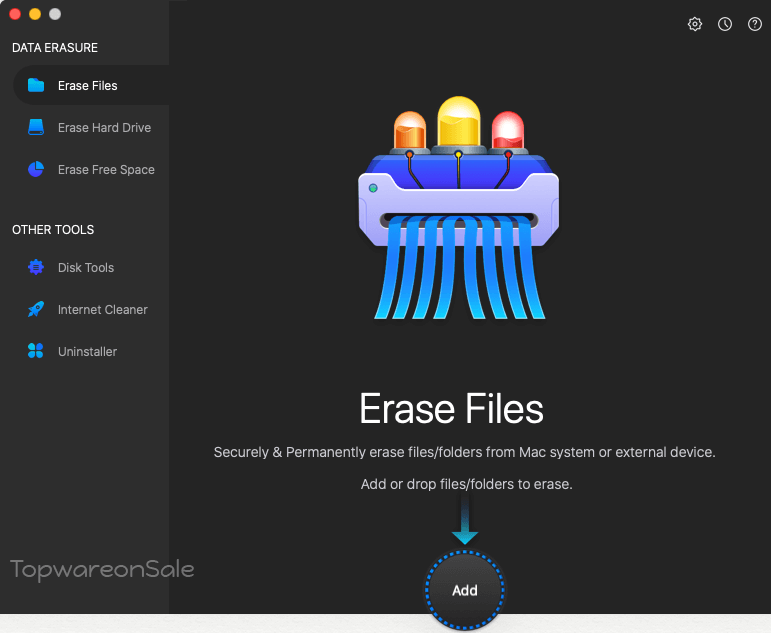Close the window with the red button

15,14
